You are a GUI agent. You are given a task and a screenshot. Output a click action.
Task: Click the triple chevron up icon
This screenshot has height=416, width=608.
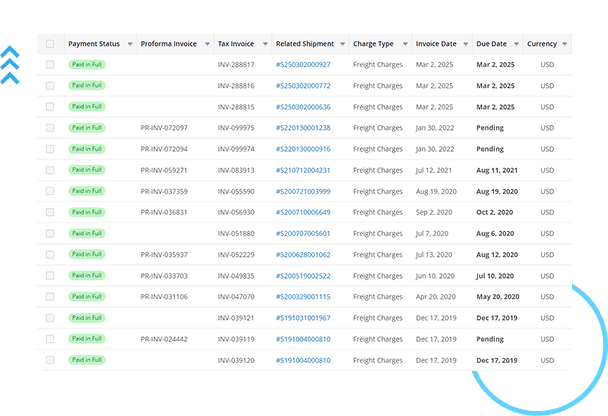coord(13,65)
